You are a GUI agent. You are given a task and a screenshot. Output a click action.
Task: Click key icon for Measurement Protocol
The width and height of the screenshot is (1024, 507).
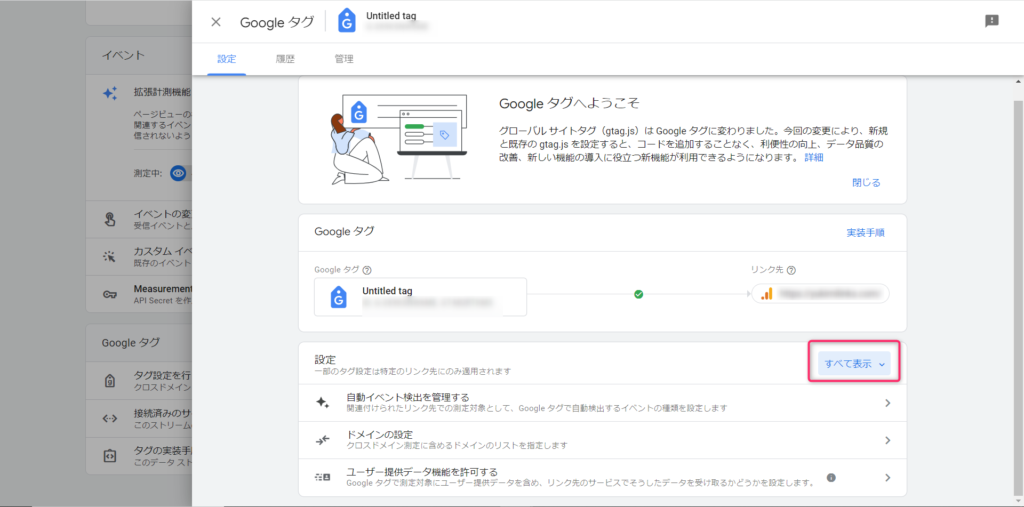110,294
